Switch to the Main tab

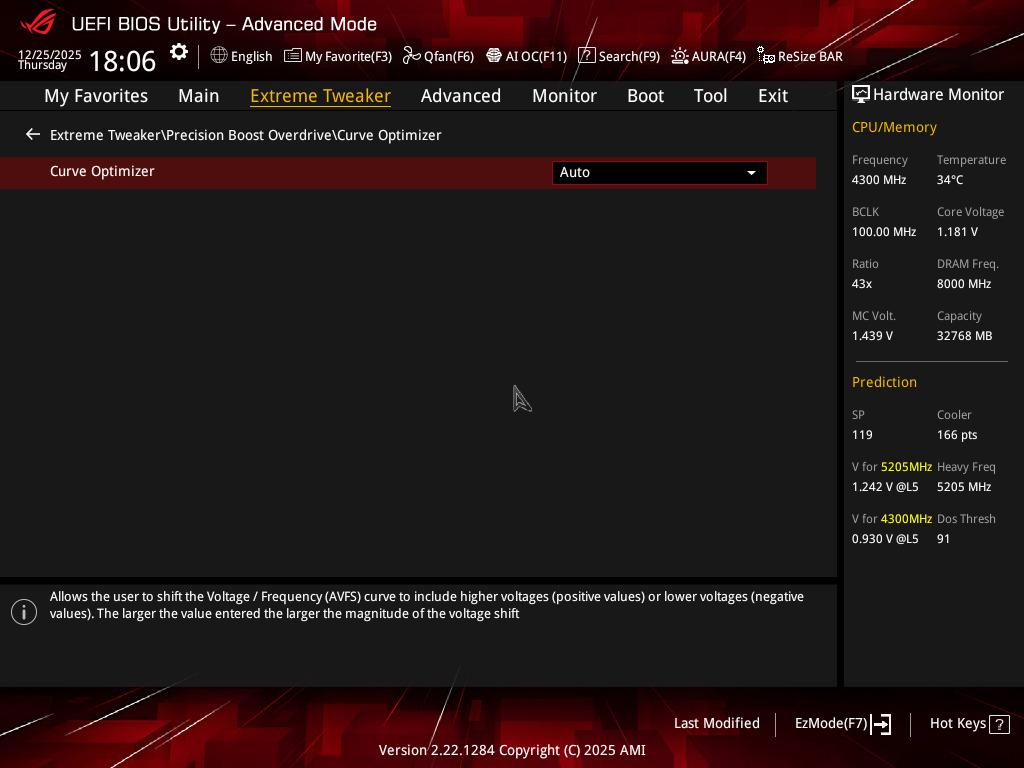(x=199, y=96)
